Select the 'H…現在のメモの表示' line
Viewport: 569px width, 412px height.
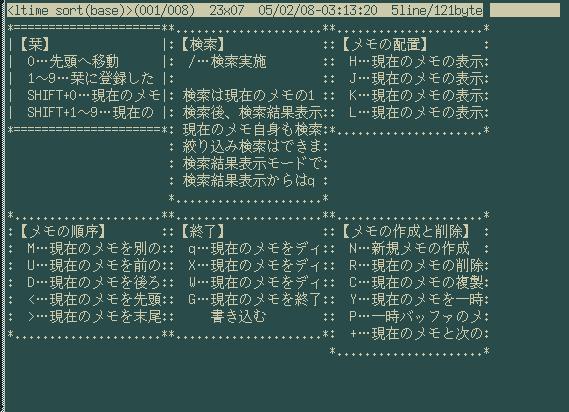[416, 62]
